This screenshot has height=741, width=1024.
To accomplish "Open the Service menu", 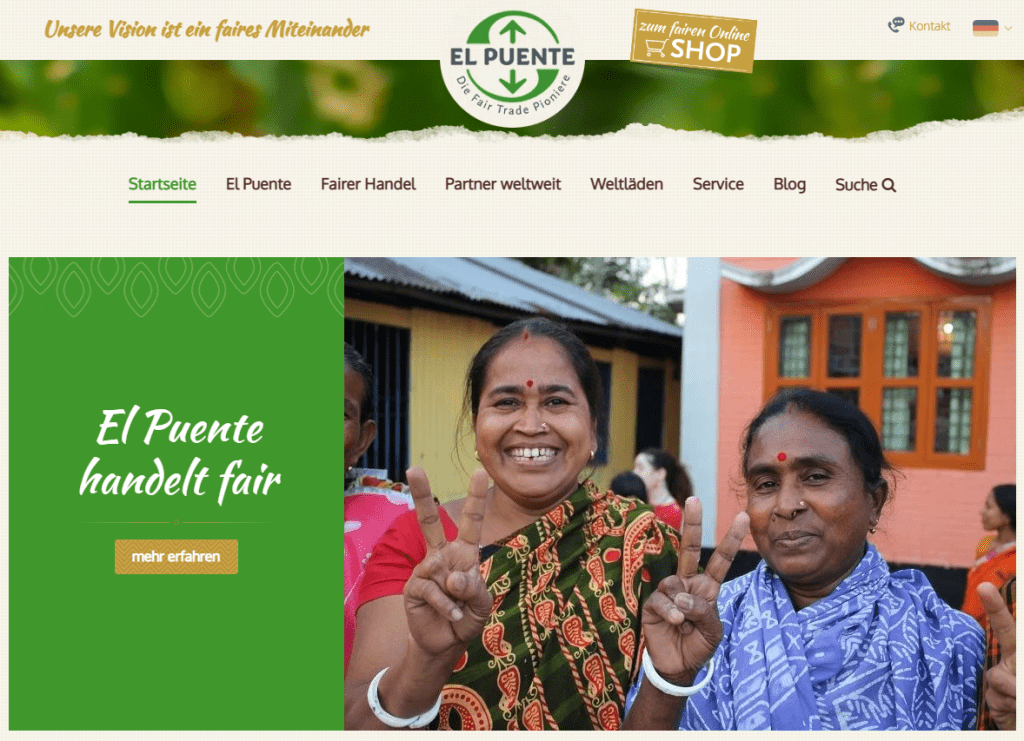I will [x=718, y=184].
